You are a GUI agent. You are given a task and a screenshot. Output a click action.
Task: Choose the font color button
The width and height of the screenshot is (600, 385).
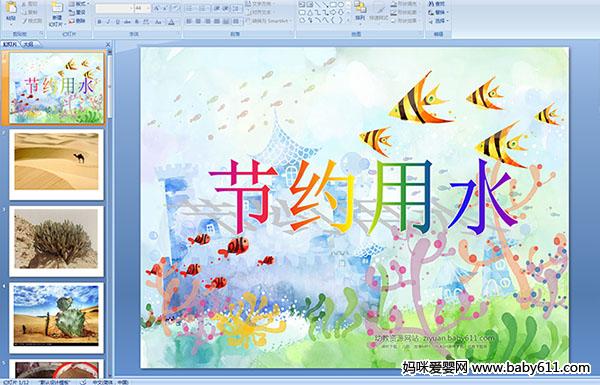(x=172, y=22)
